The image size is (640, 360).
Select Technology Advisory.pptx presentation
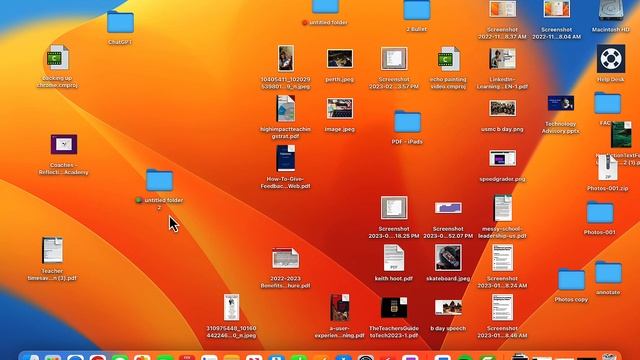[561, 103]
